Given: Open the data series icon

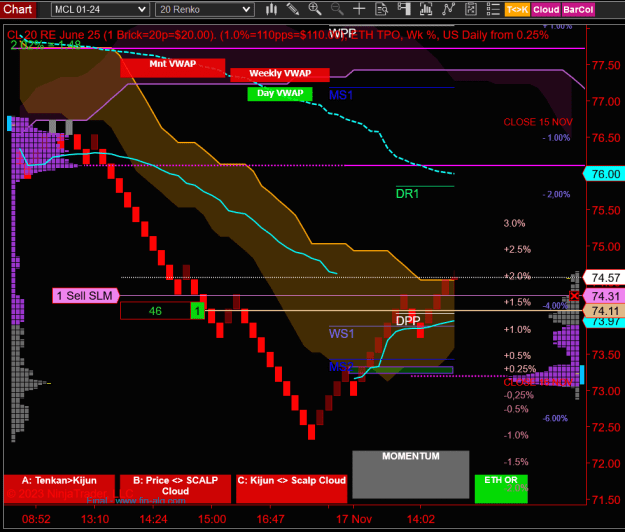Looking at the screenshot, I should coord(426,9).
